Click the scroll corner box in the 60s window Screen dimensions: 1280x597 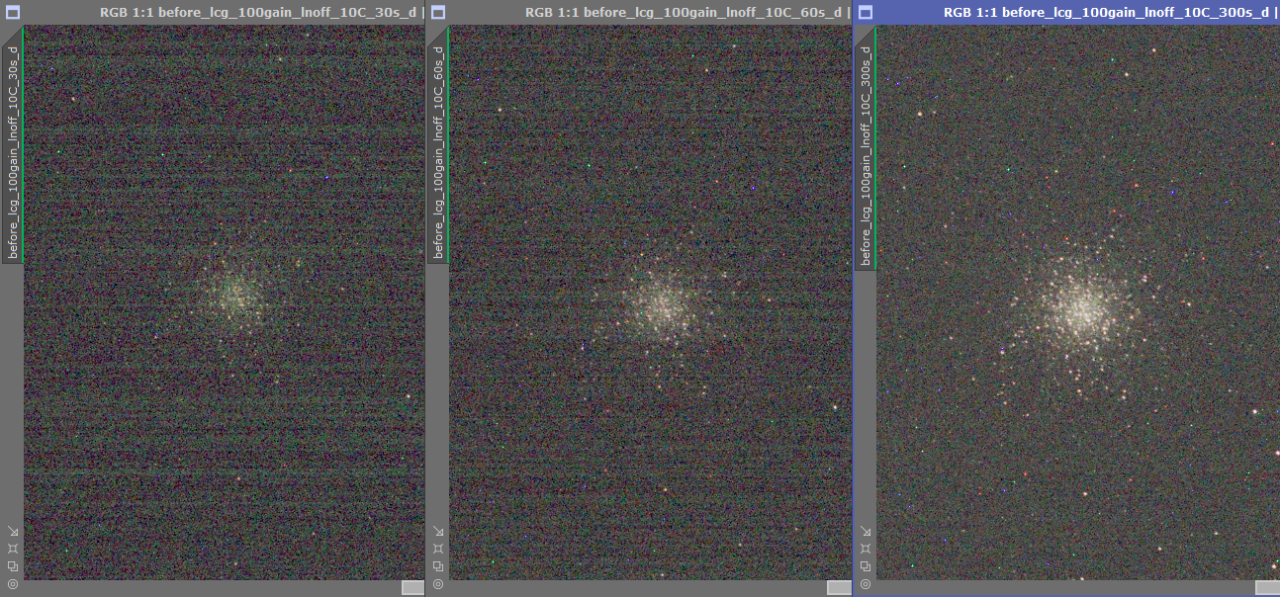(839, 588)
